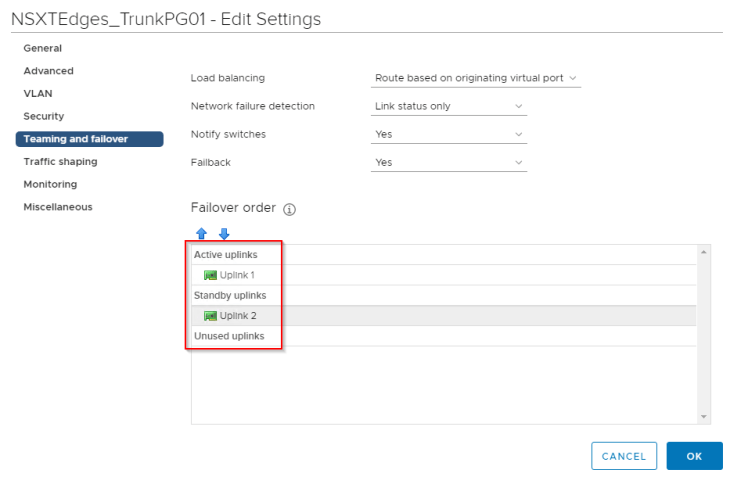Open the Miscellaneous section
This screenshot has height=477, width=730.
point(58,207)
